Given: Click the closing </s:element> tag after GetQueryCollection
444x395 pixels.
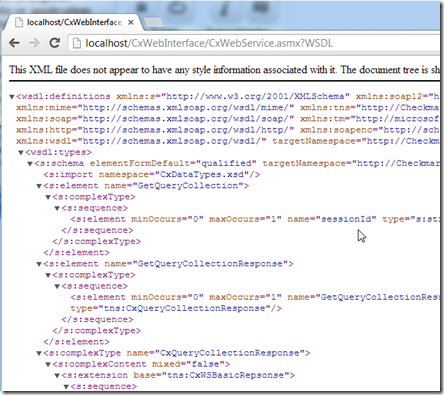Looking at the screenshot, I should (x=76, y=253).
